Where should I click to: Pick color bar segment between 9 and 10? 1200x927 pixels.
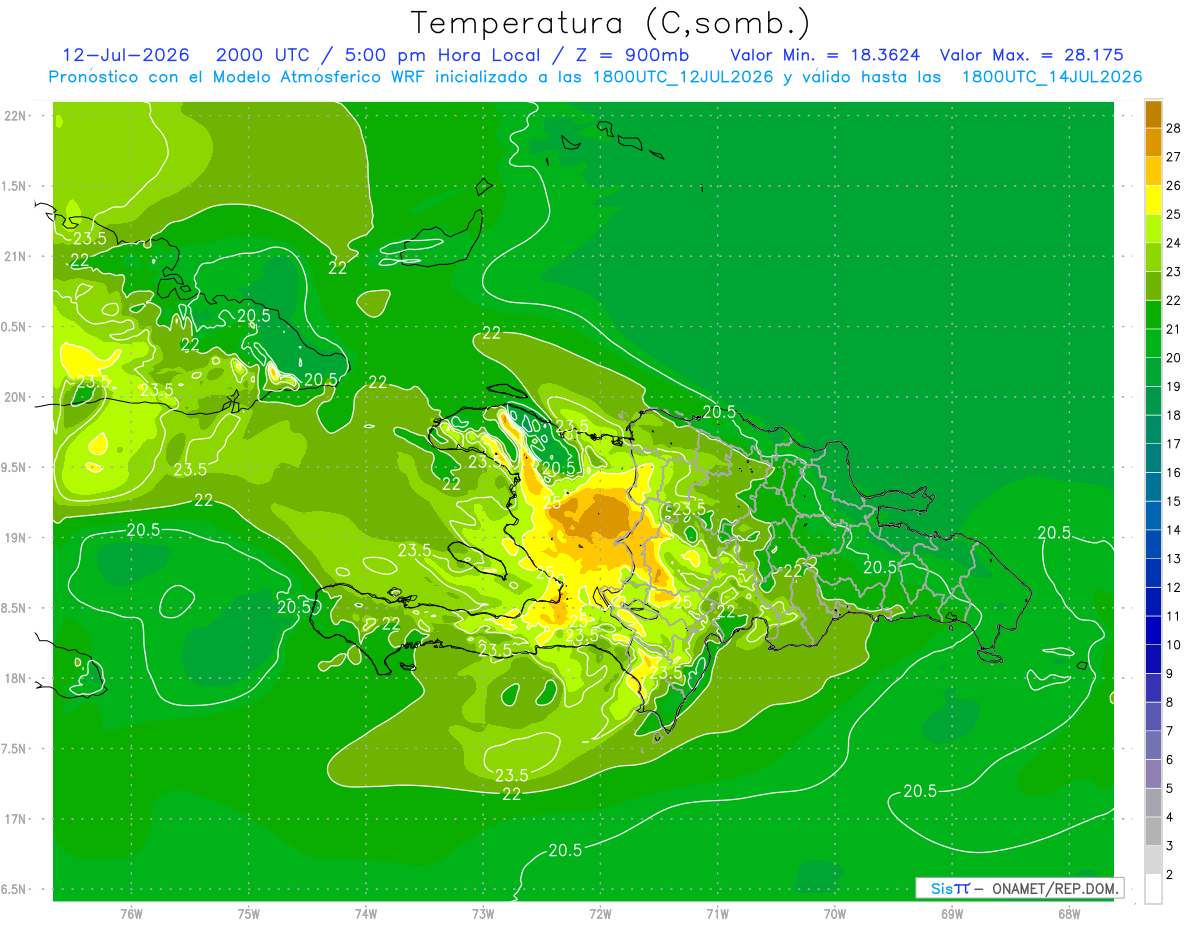pos(1153,659)
